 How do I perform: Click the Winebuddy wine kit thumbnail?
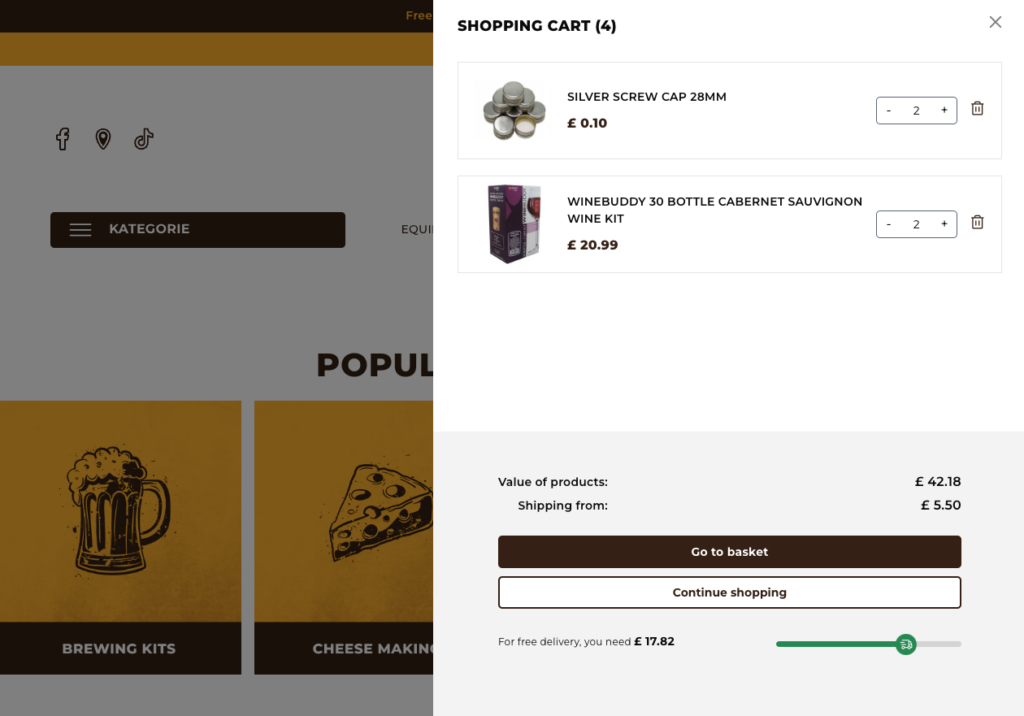click(x=514, y=223)
